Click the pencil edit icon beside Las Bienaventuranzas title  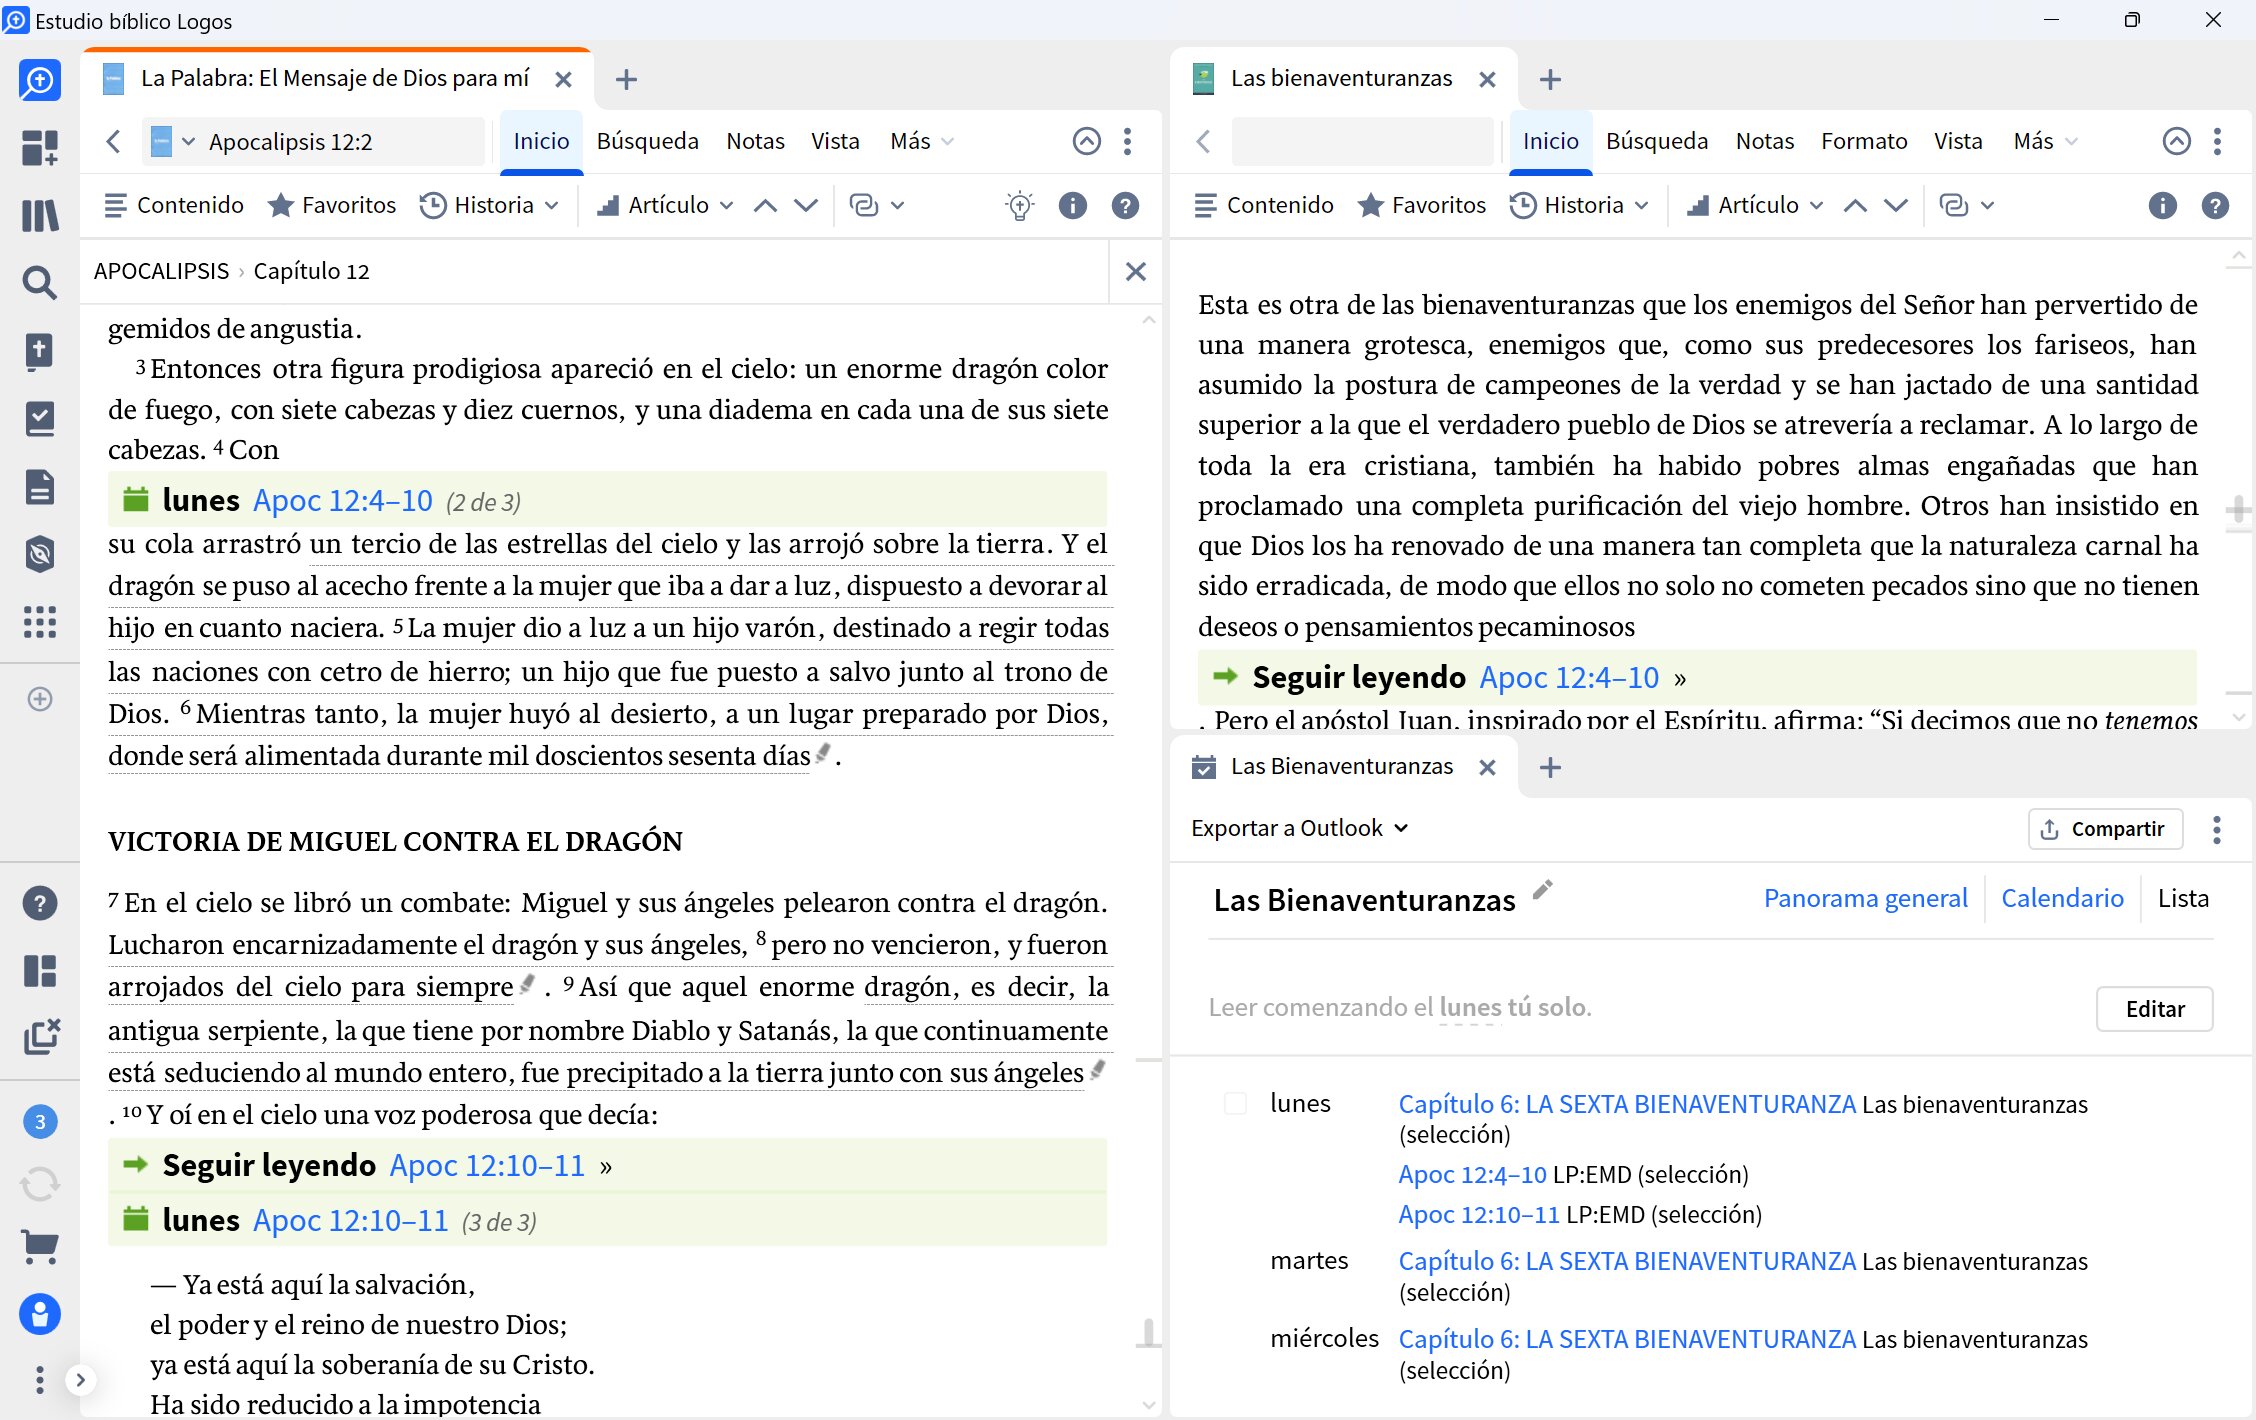(1542, 889)
